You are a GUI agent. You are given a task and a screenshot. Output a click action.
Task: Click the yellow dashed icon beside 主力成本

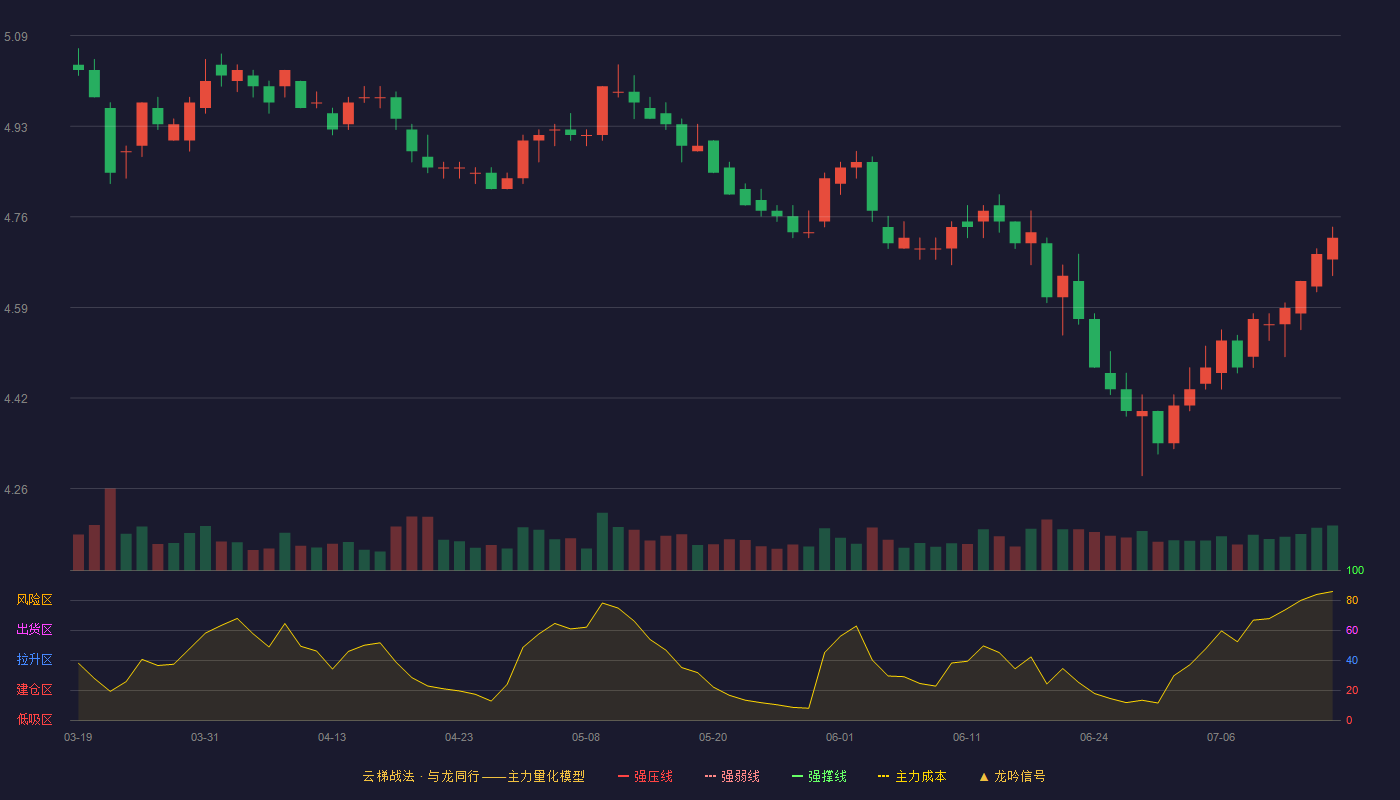[883, 776]
